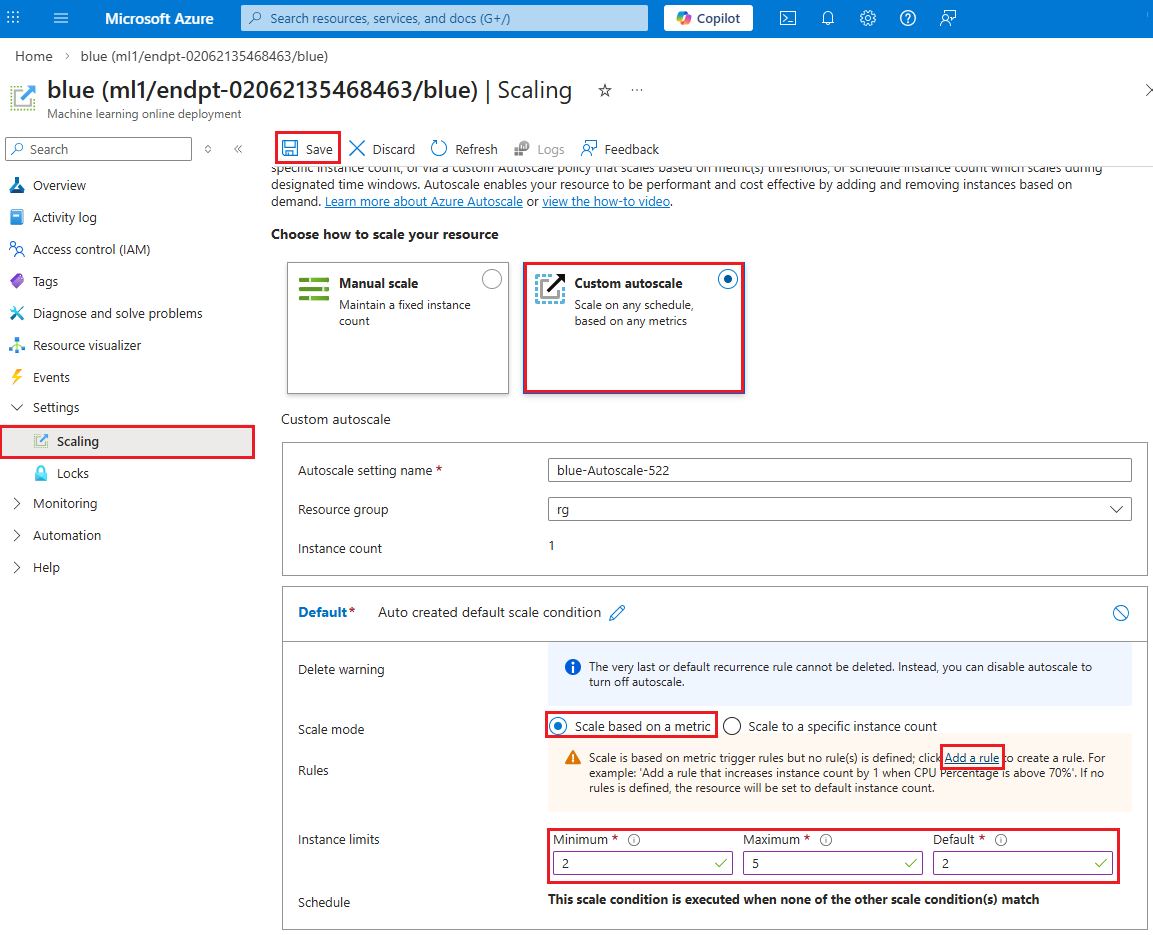Open the notifications bell
This screenshot has height=935, width=1153.
(x=827, y=18)
